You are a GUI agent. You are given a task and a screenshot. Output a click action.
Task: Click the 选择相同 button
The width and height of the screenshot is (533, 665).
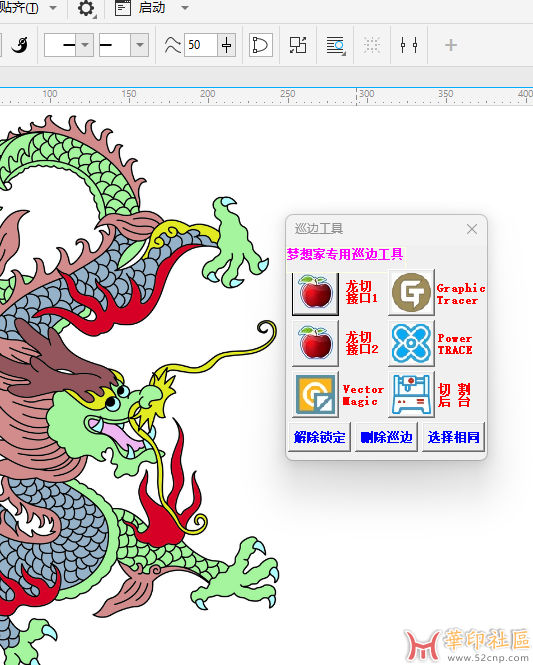click(453, 437)
